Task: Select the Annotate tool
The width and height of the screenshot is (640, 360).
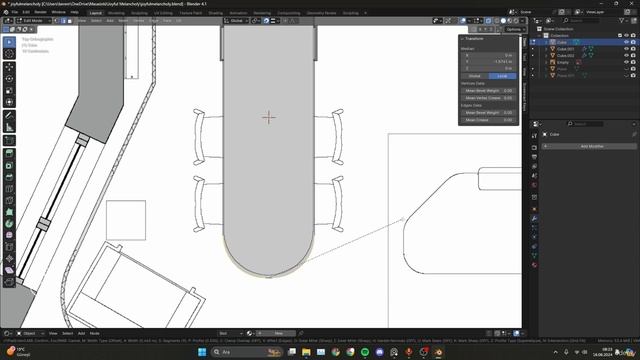Action: coord(9,116)
